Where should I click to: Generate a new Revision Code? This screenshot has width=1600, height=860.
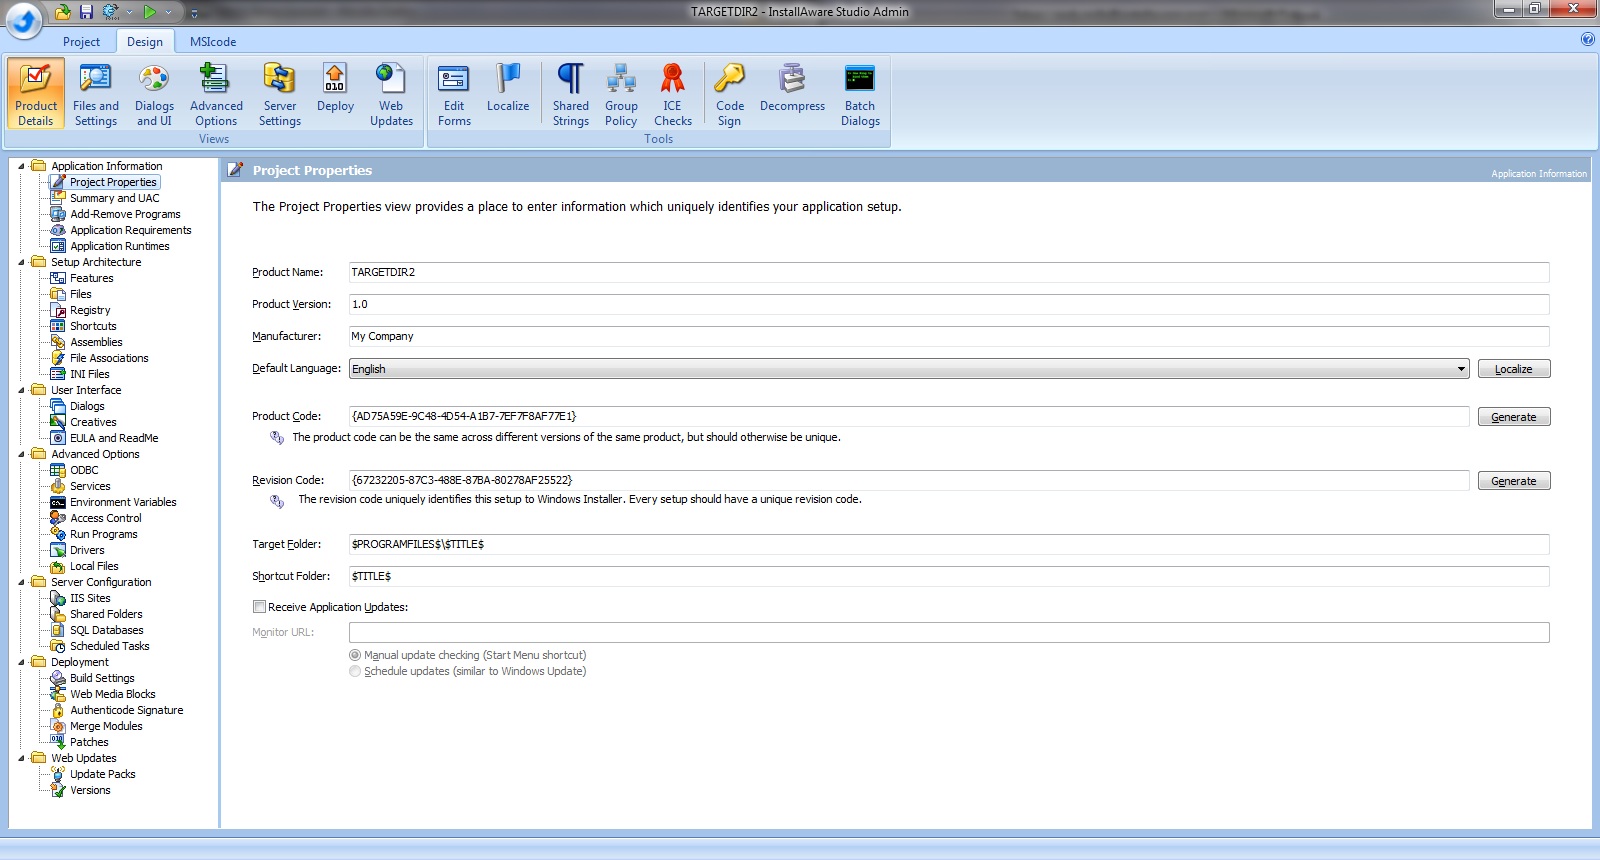click(1513, 481)
